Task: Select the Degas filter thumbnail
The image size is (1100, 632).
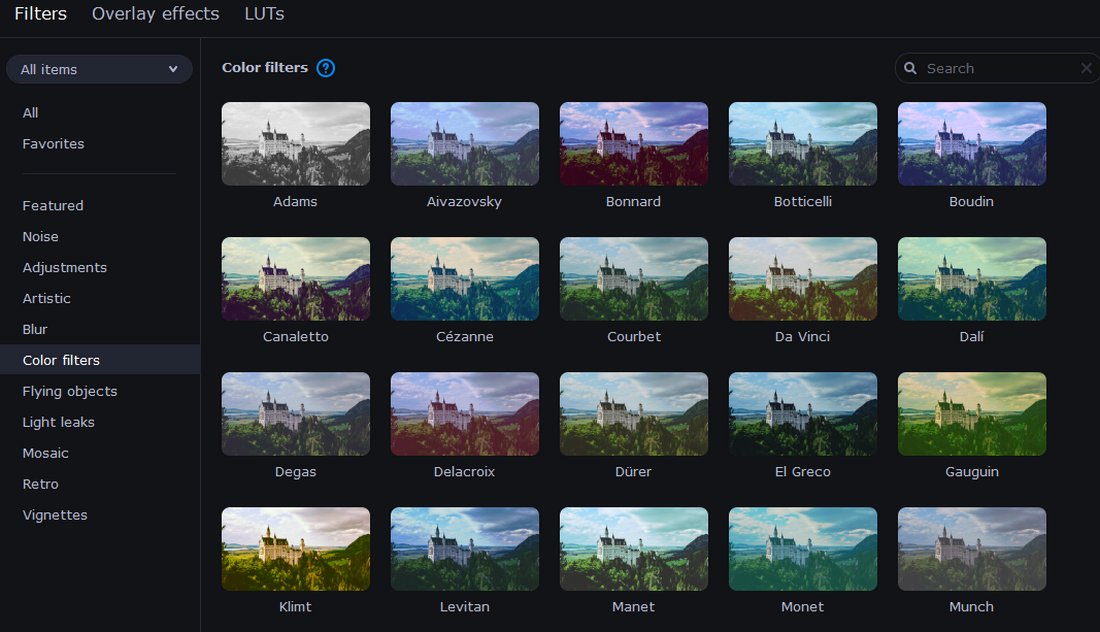Action: [295, 414]
